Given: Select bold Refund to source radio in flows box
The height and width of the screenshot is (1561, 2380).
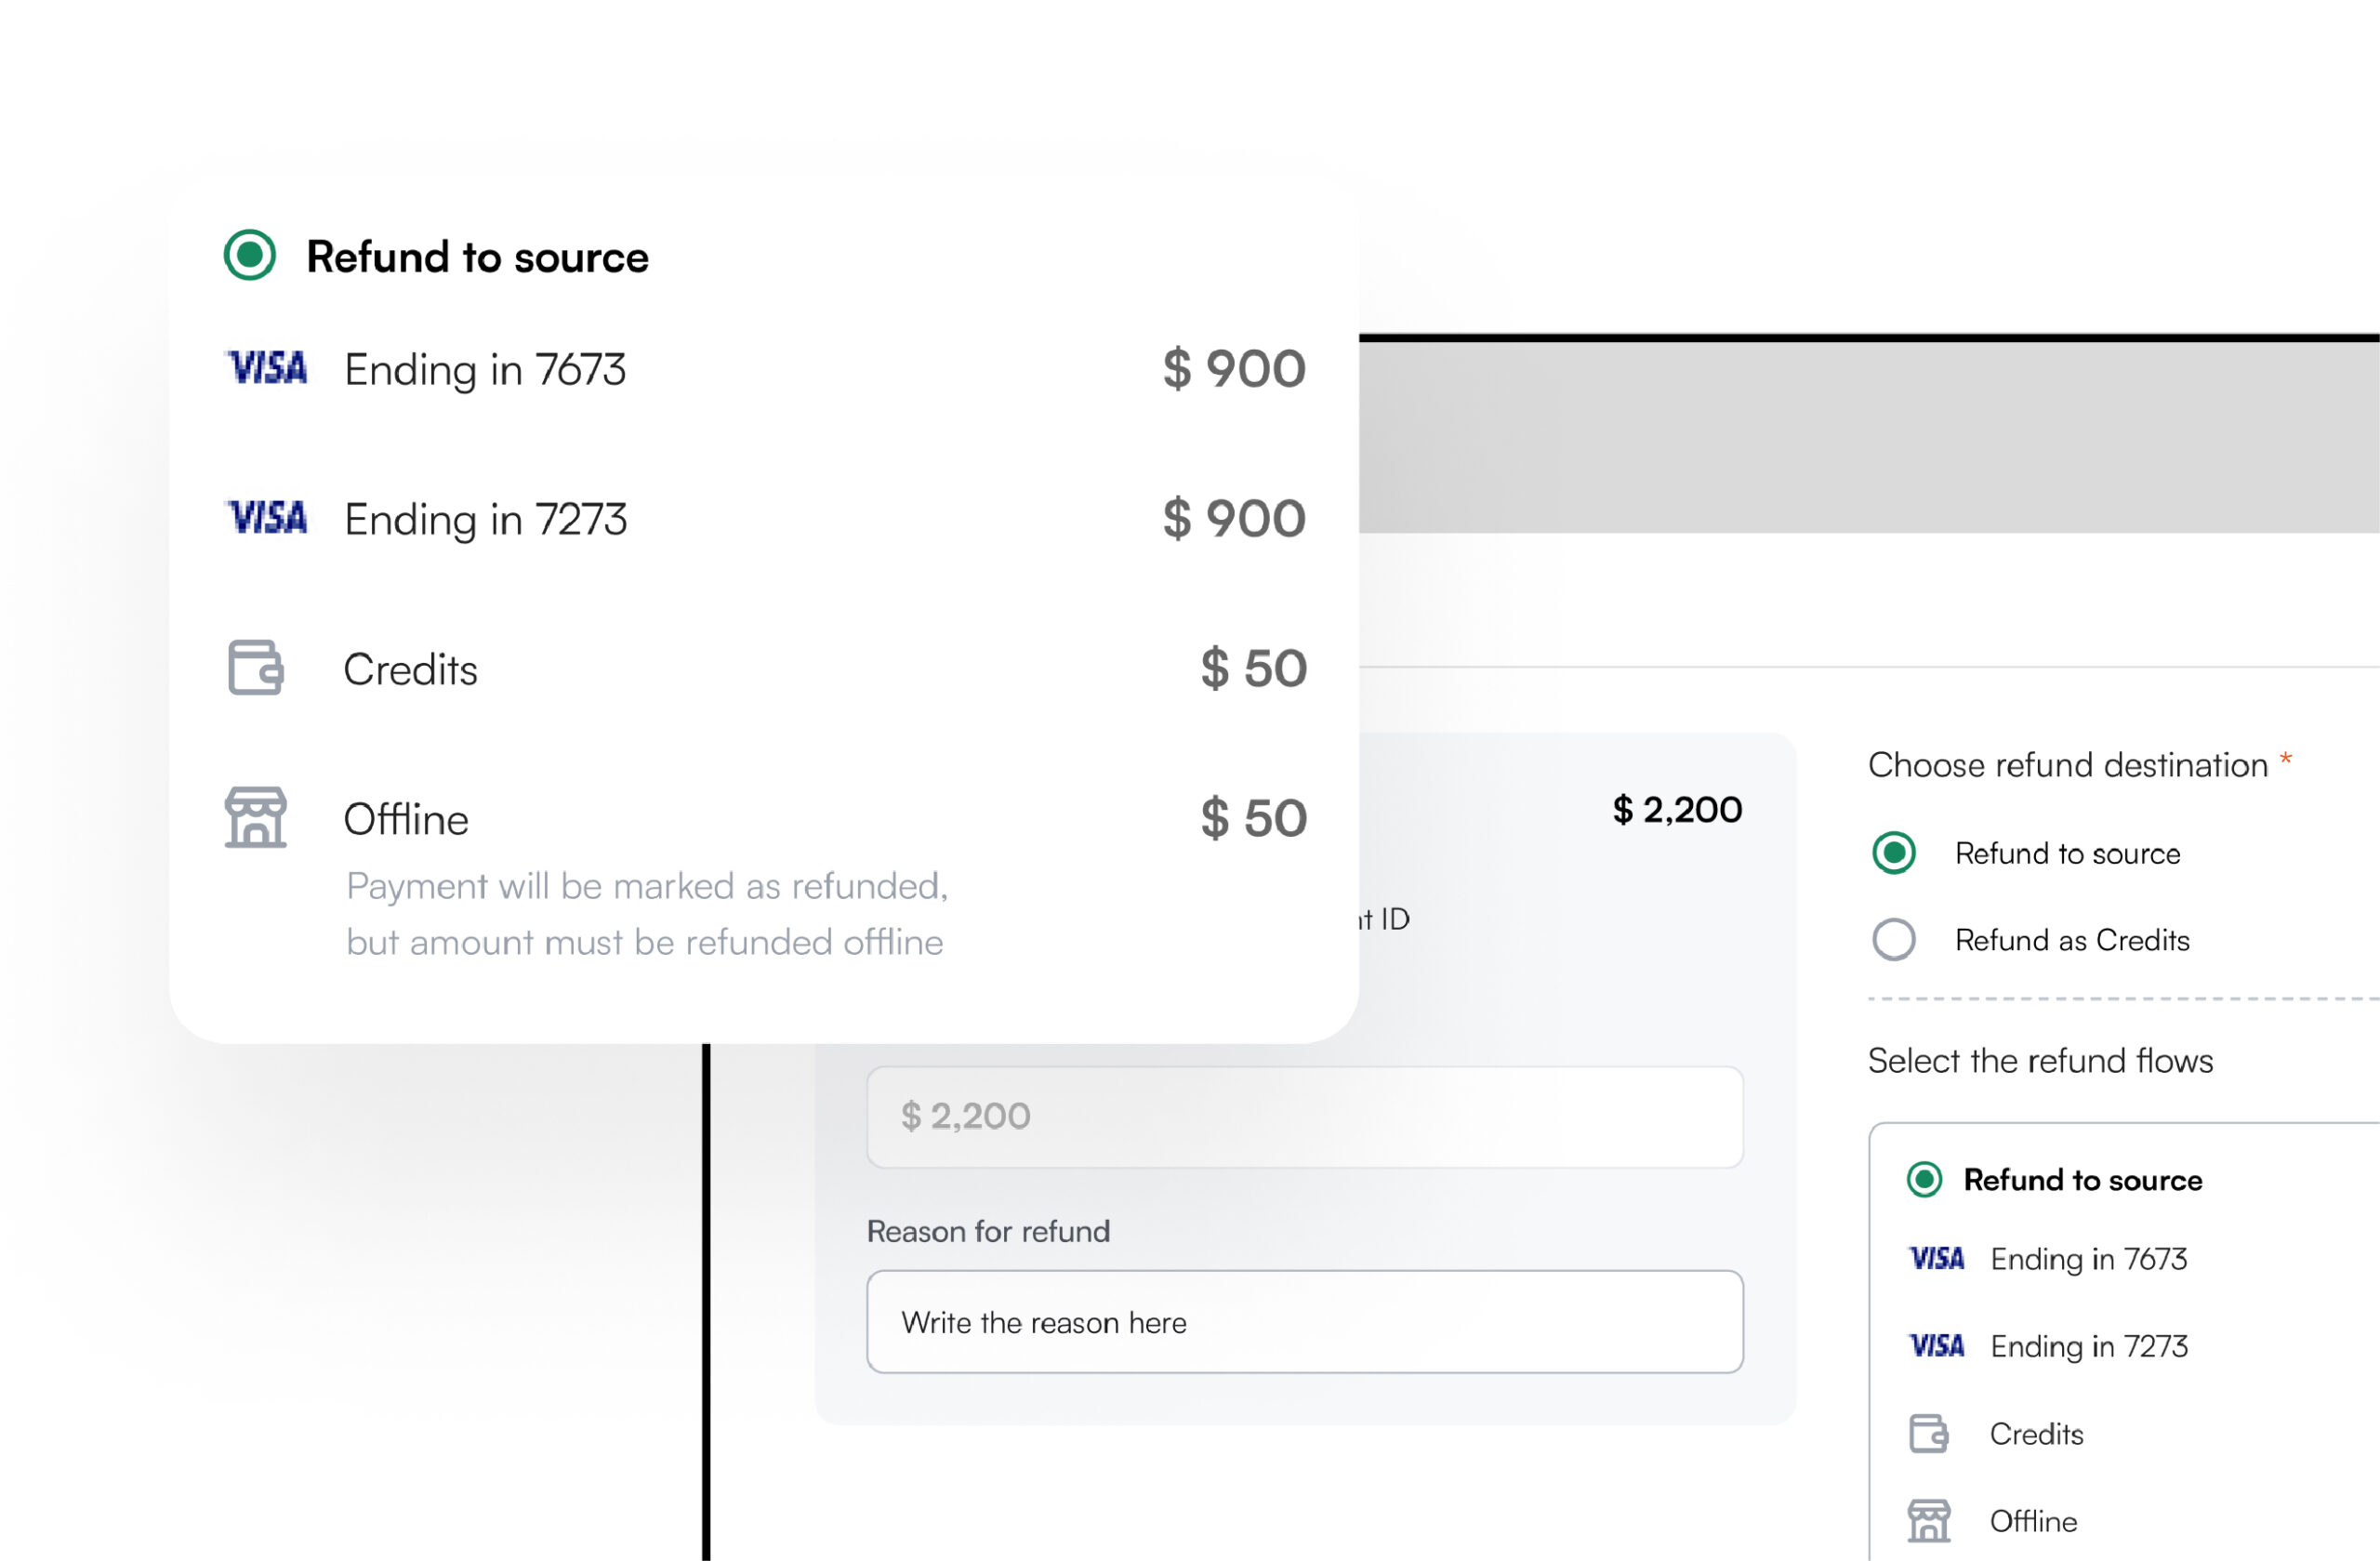Looking at the screenshot, I should pos(1925,1180).
